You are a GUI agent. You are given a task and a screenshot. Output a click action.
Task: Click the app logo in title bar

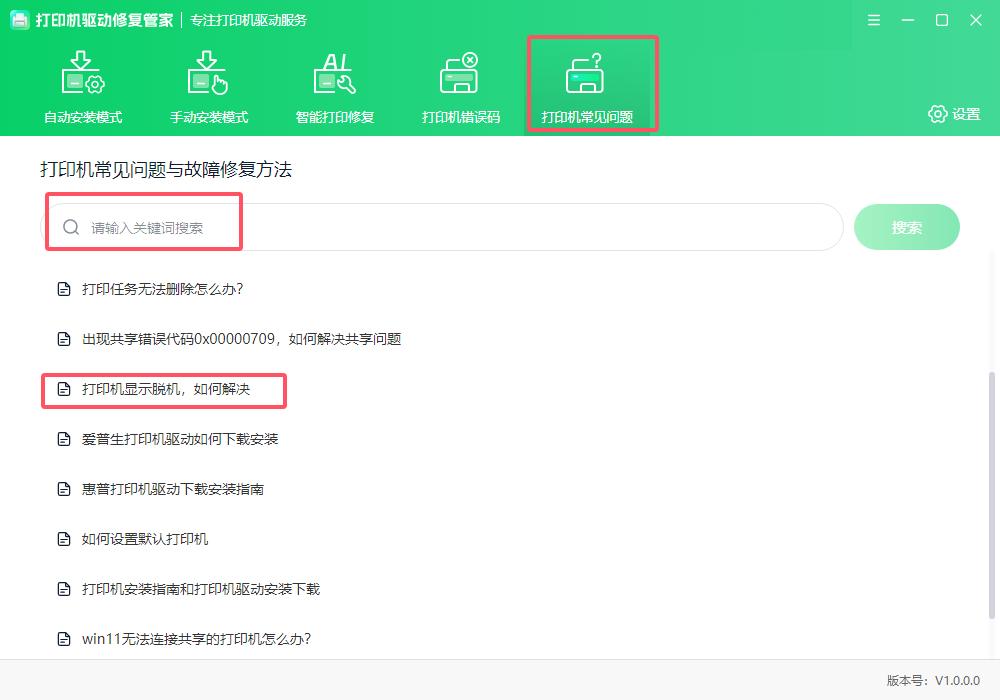(x=19, y=20)
